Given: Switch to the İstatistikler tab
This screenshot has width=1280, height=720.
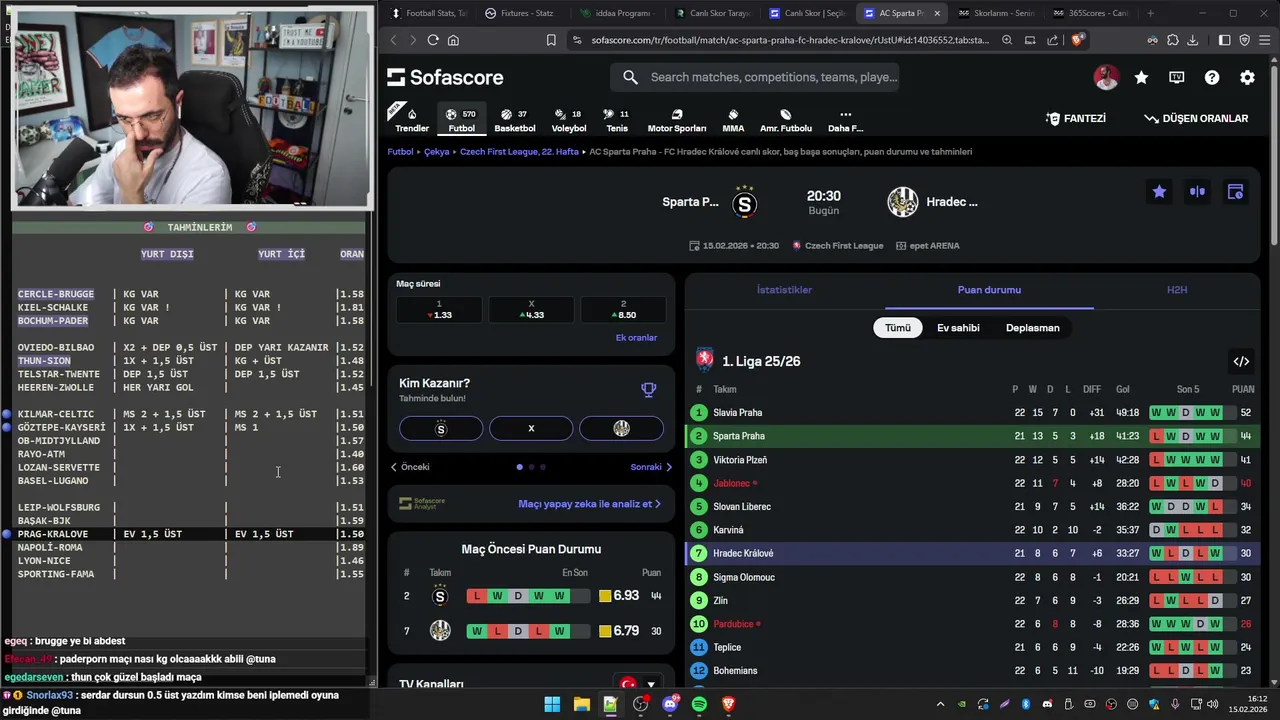Looking at the screenshot, I should (784, 290).
